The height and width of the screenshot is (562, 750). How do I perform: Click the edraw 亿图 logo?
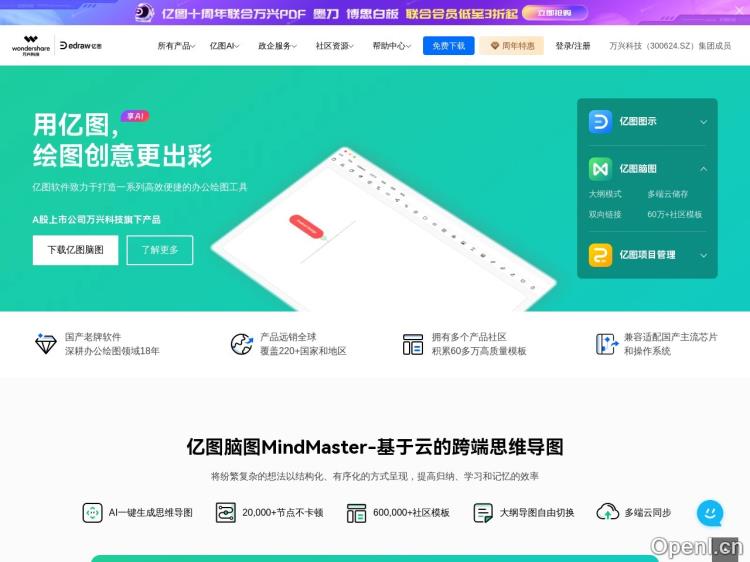pos(80,45)
